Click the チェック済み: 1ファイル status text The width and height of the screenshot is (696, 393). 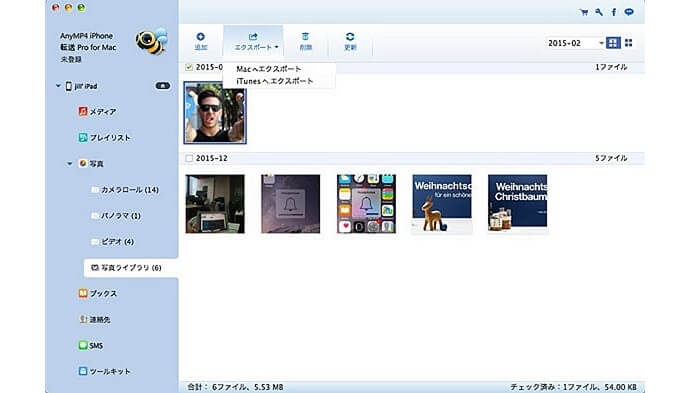573,387
